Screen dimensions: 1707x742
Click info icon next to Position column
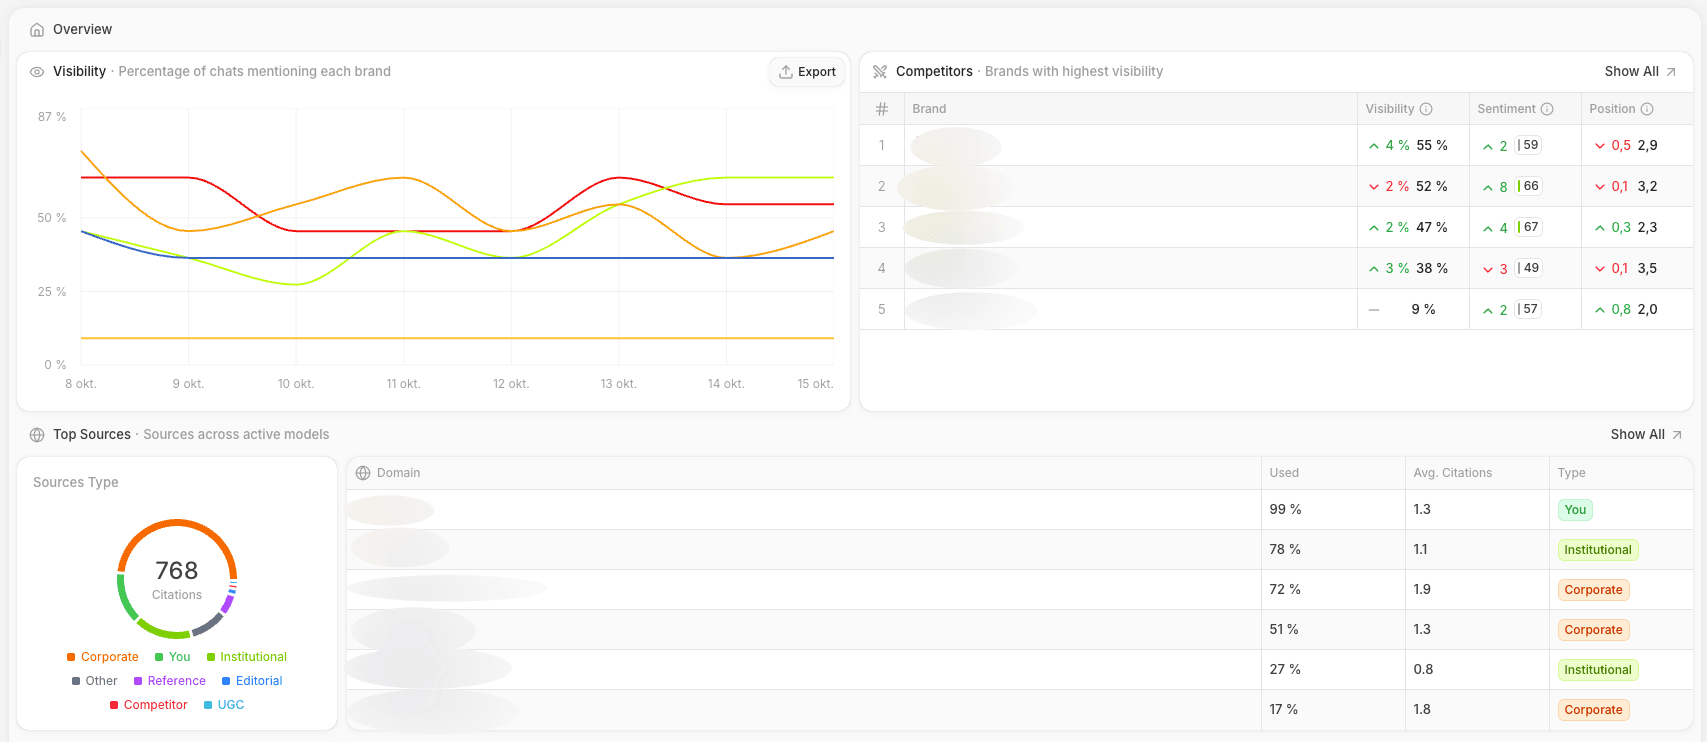pos(1647,109)
